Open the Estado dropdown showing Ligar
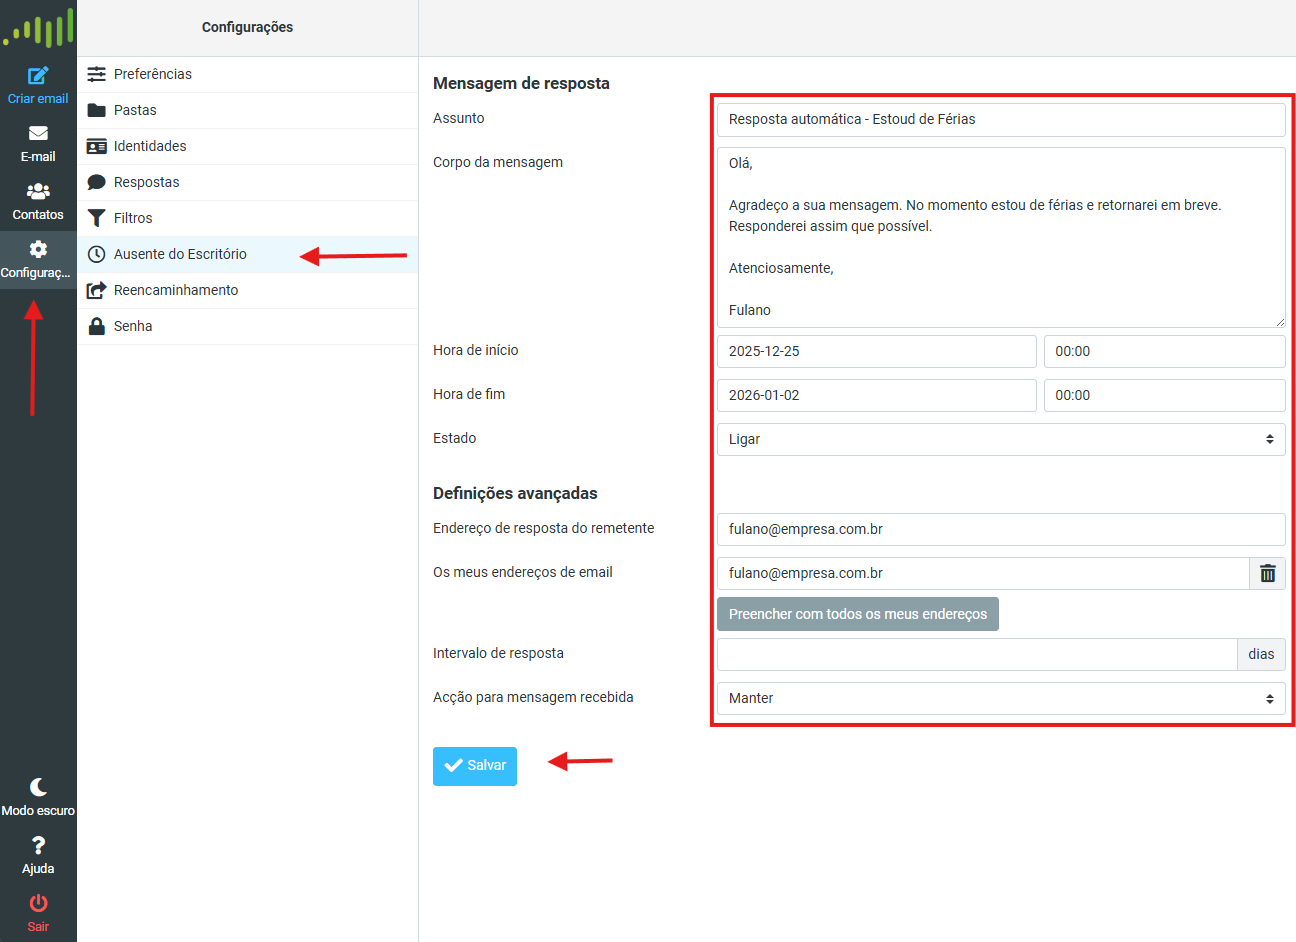Viewport: 1296px width, 942px height. point(1000,439)
